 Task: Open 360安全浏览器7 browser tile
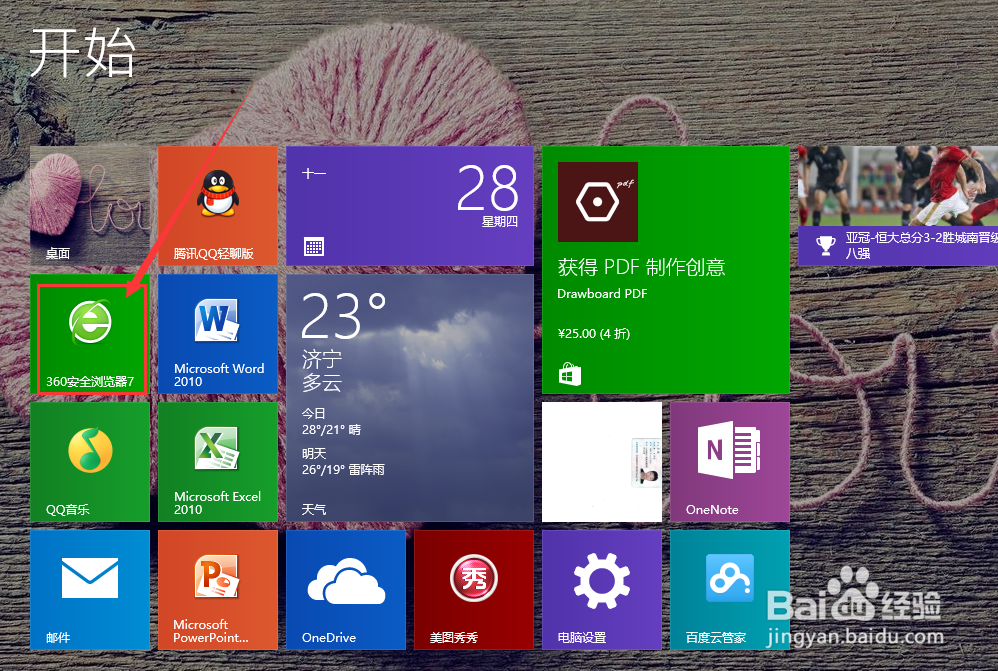90,334
